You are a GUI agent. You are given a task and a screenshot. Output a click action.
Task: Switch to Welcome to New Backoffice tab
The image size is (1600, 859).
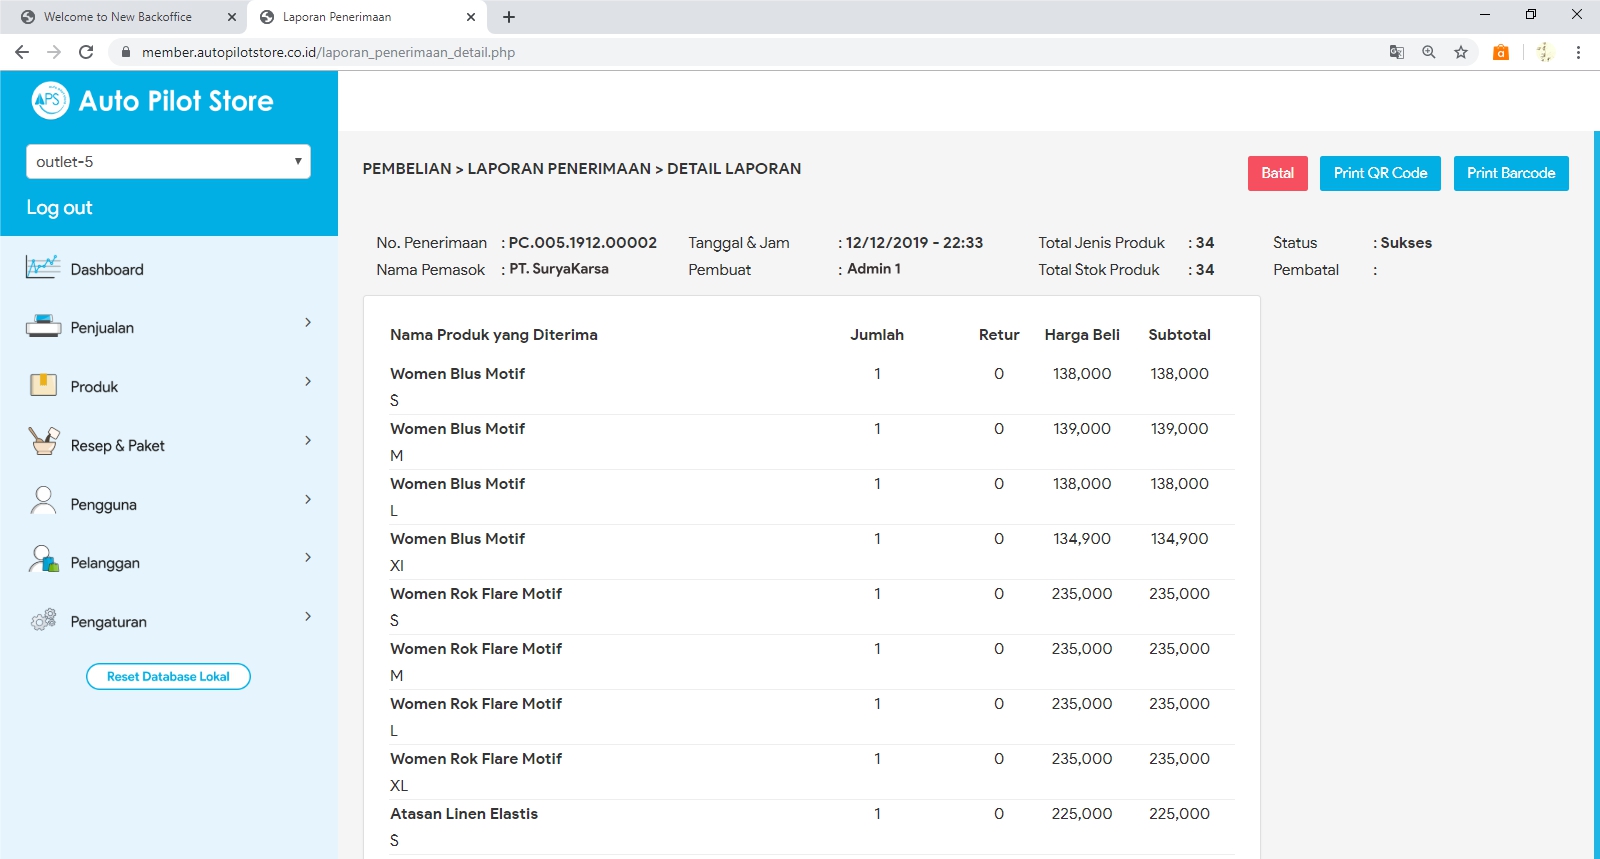point(118,17)
